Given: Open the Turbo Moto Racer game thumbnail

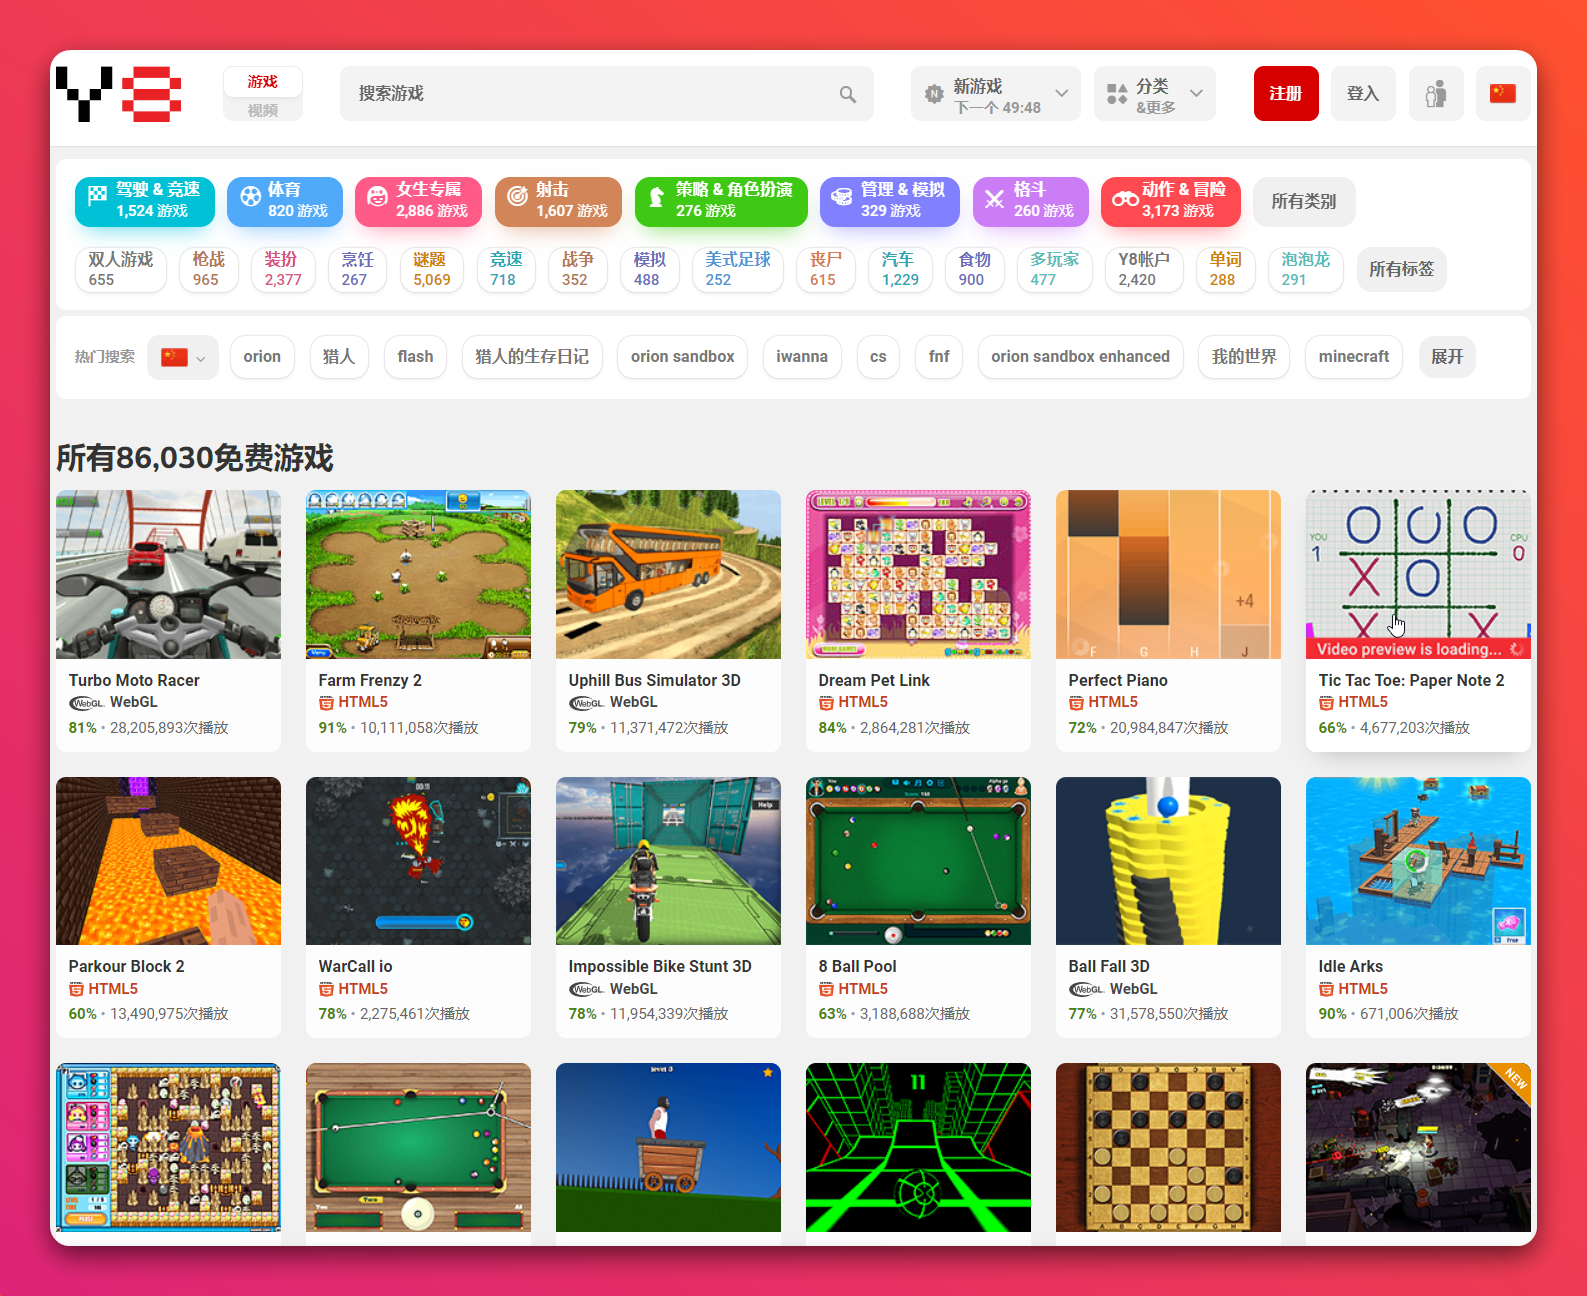Looking at the screenshot, I should tap(168, 574).
